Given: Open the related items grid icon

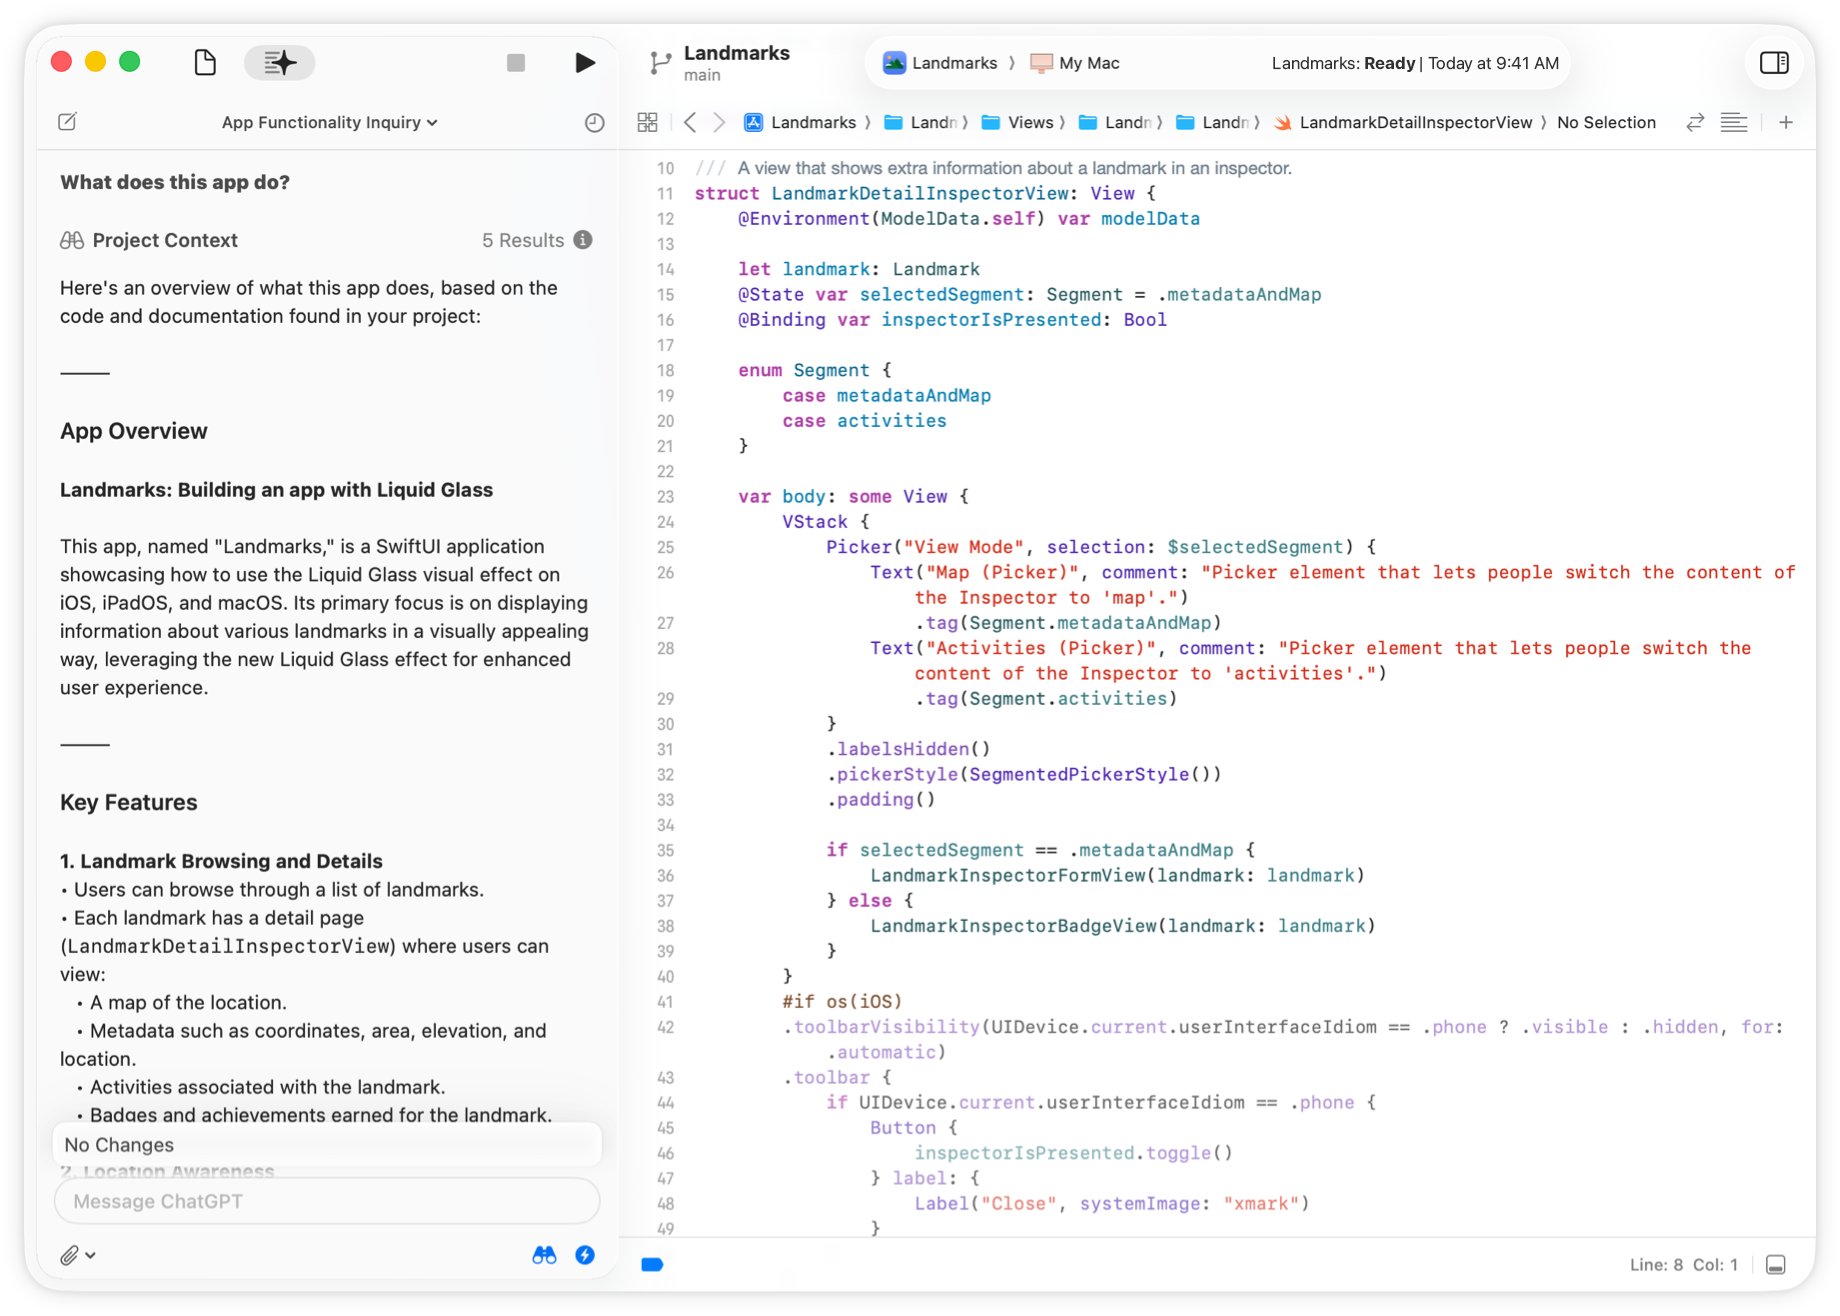Looking at the screenshot, I should pos(647,121).
